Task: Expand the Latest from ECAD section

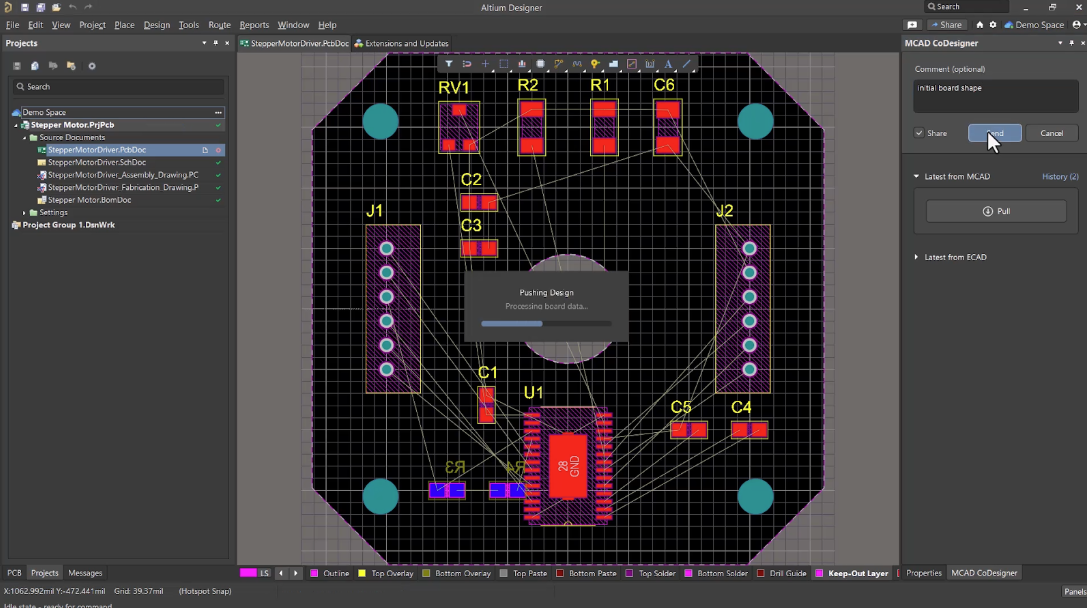Action: (x=917, y=257)
